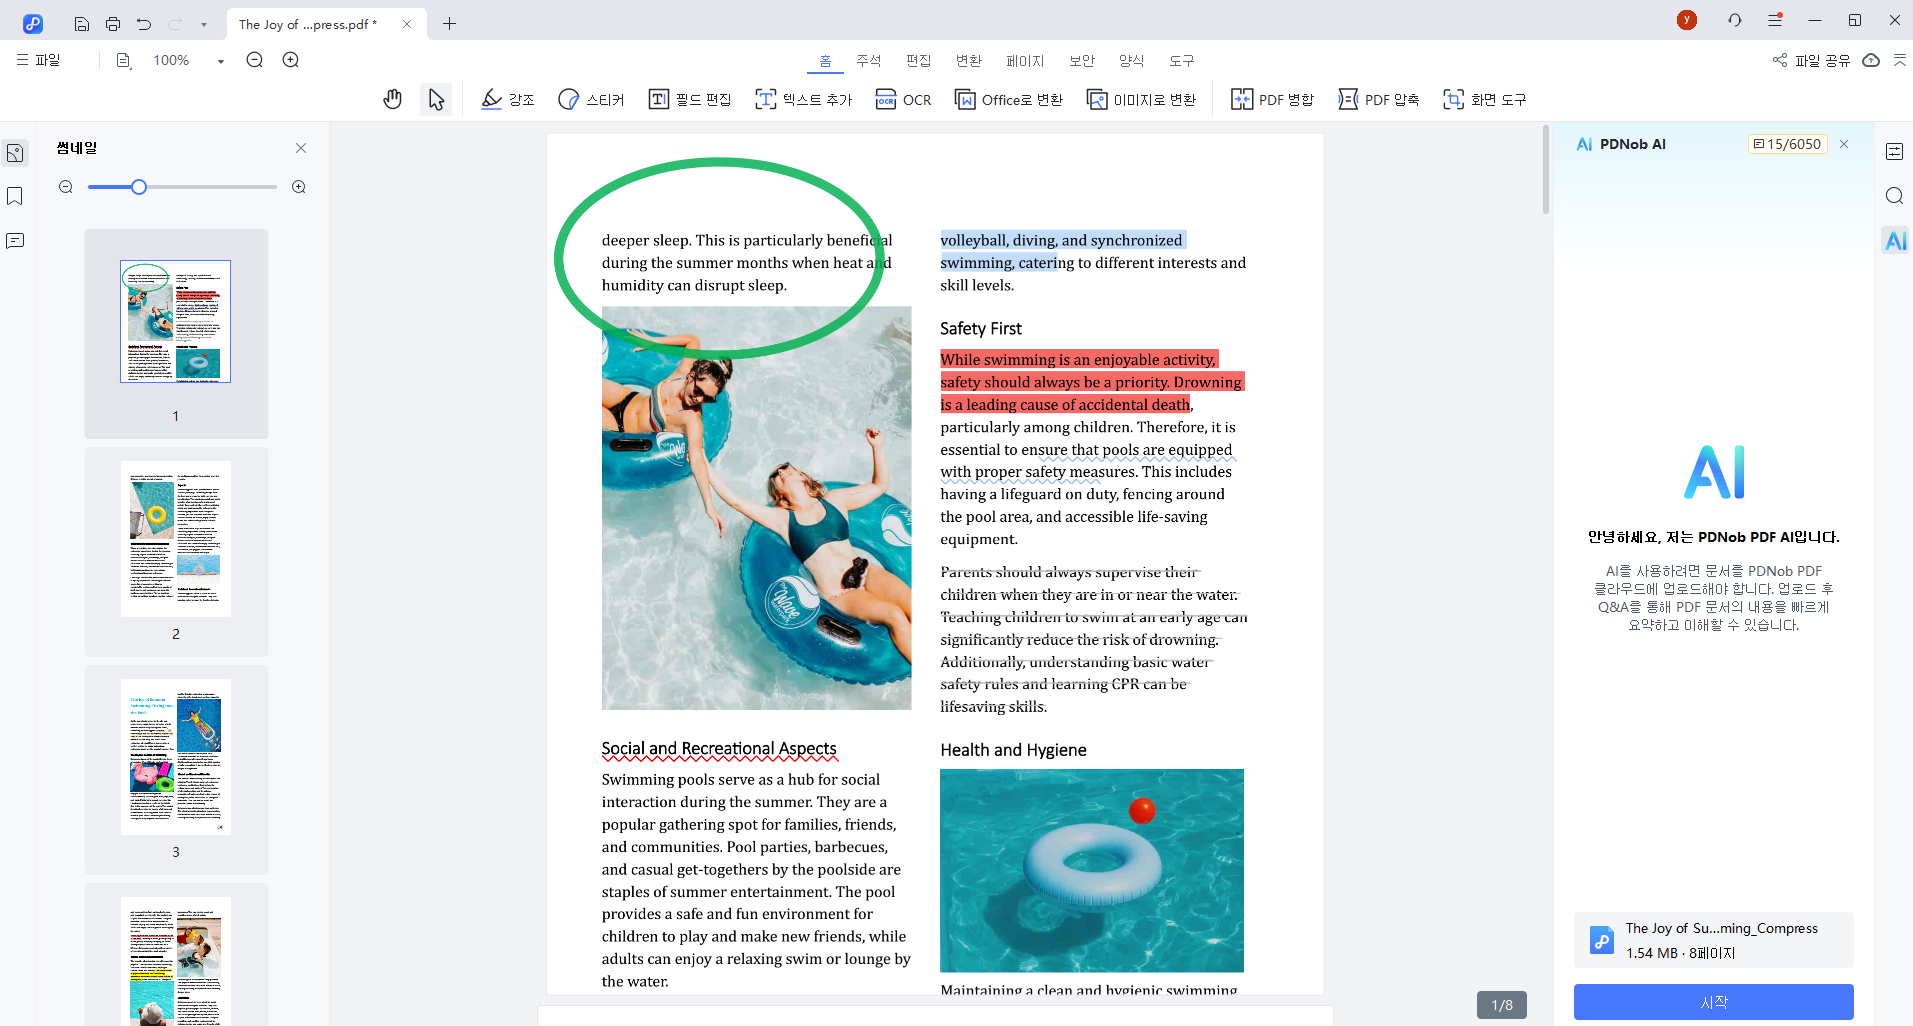Open the search icon in right sidebar
Viewport: 1913px width, 1026px height.
pos(1894,196)
